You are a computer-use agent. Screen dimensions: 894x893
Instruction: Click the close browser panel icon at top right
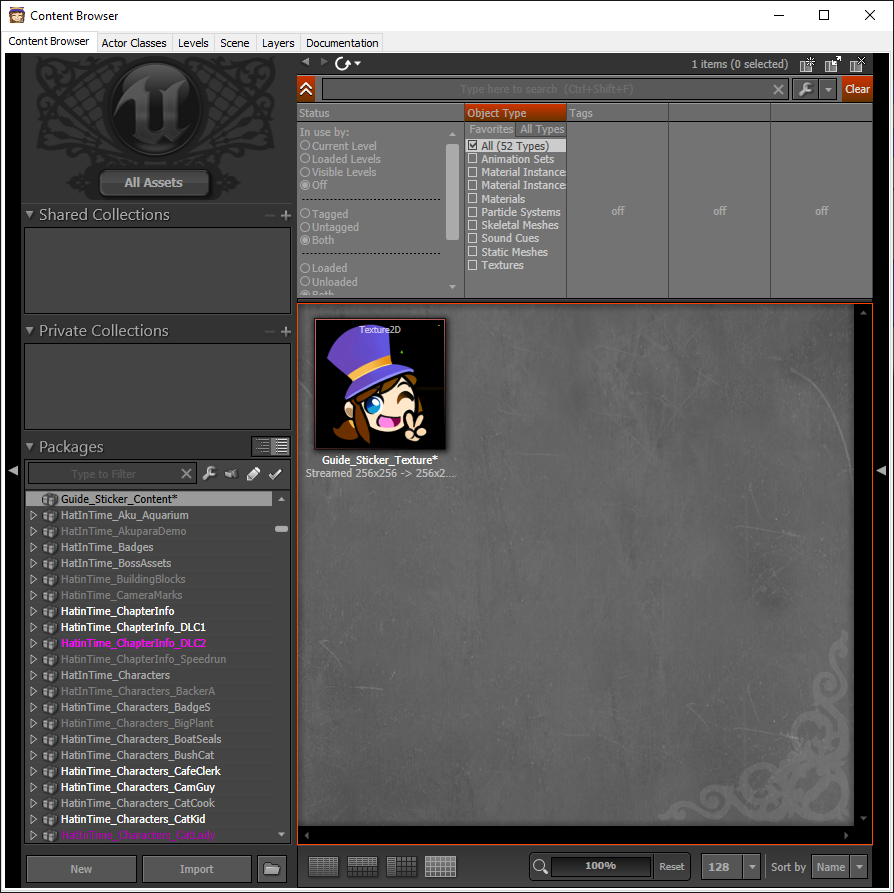pyautogui.click(x=858, y=64)
